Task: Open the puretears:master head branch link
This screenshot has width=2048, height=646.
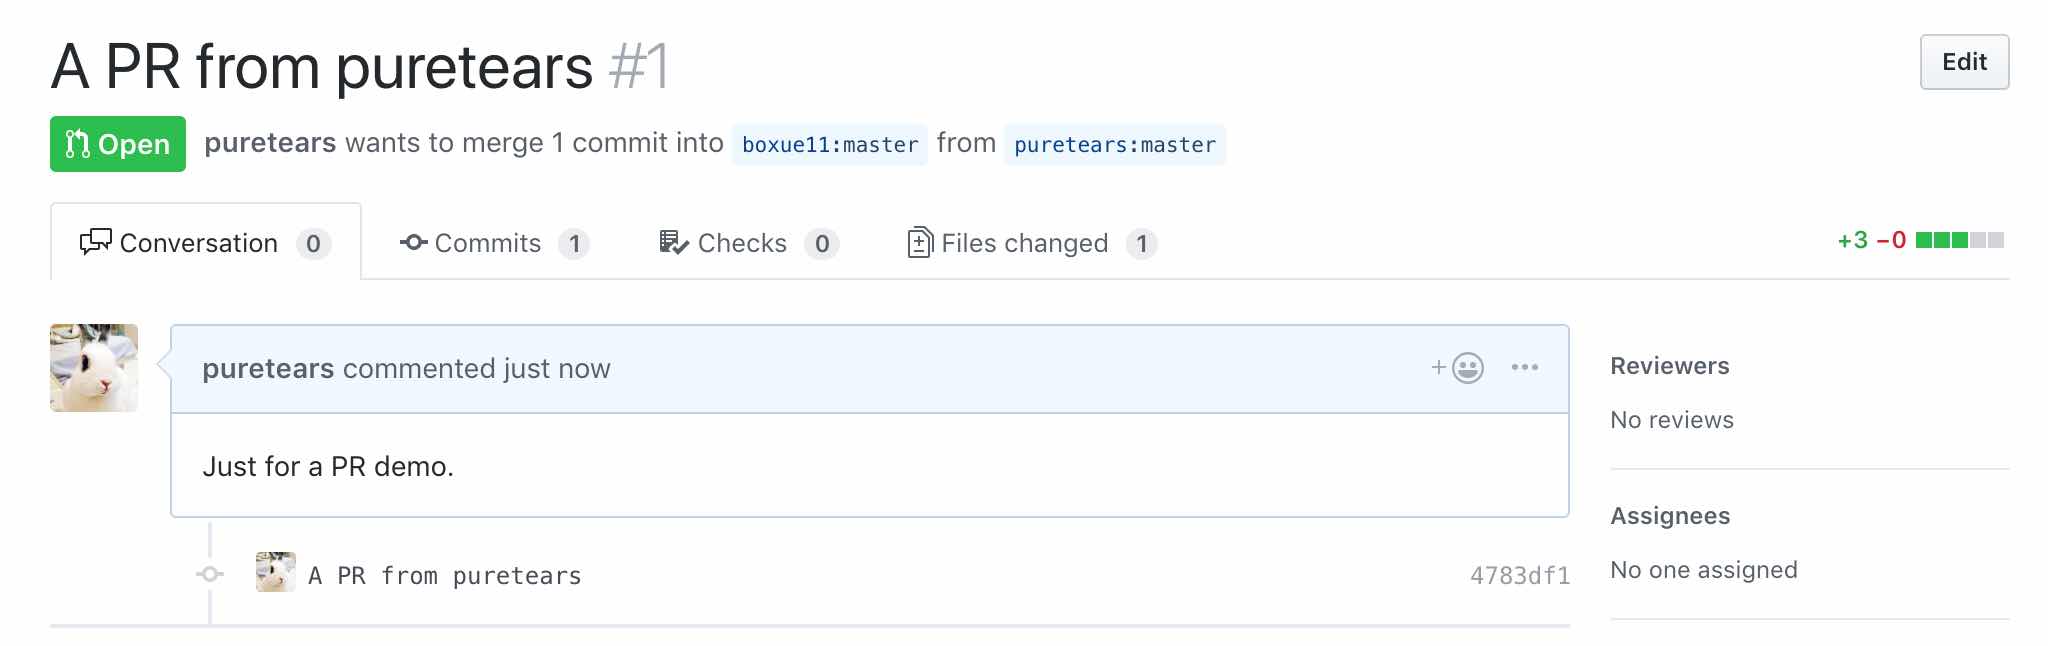Action: (1115, 145)
